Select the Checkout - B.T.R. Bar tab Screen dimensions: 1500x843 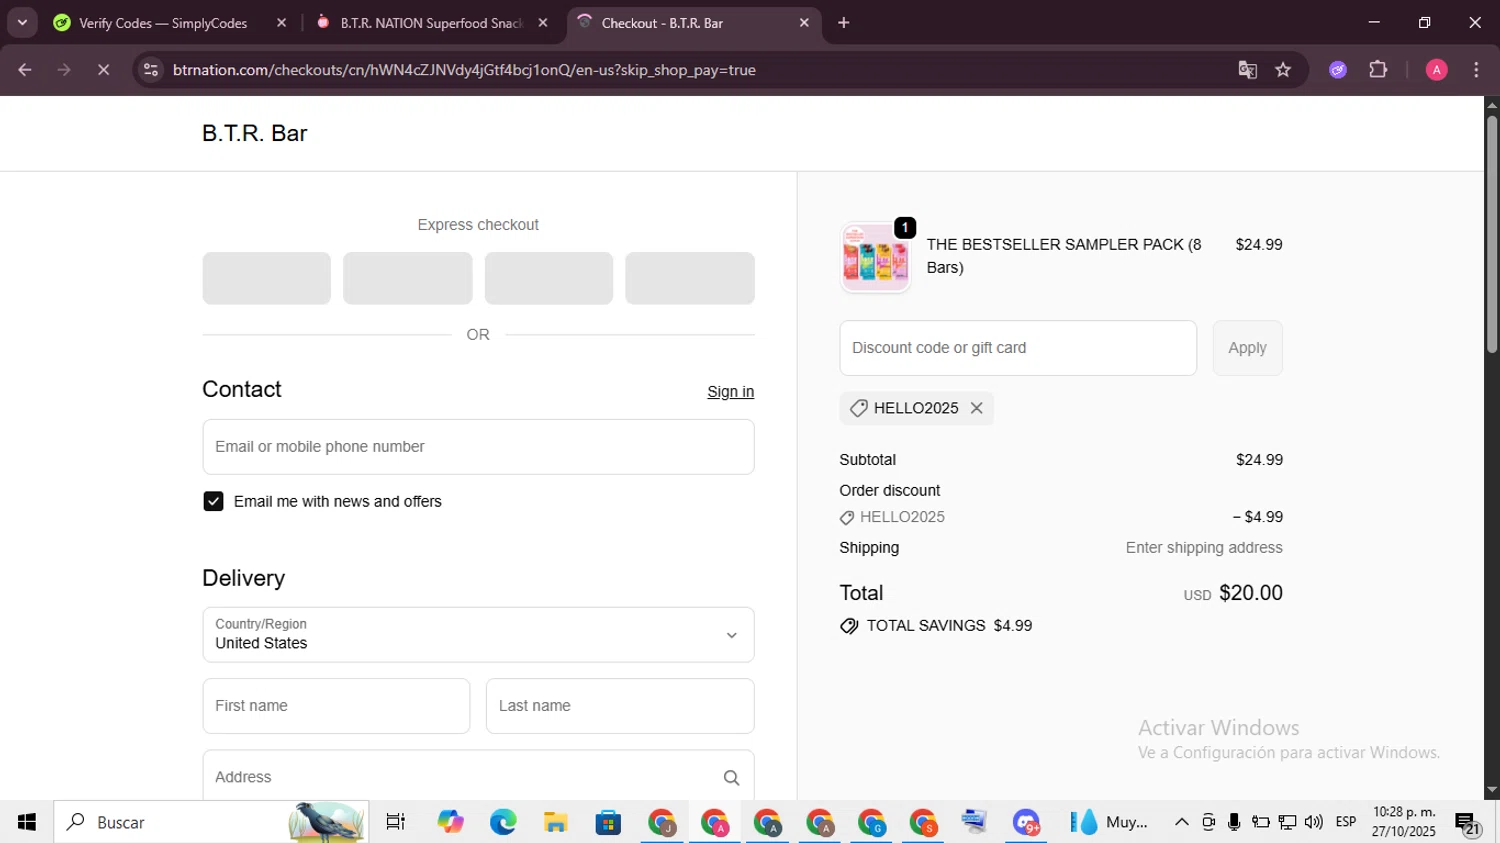point(662,23)
